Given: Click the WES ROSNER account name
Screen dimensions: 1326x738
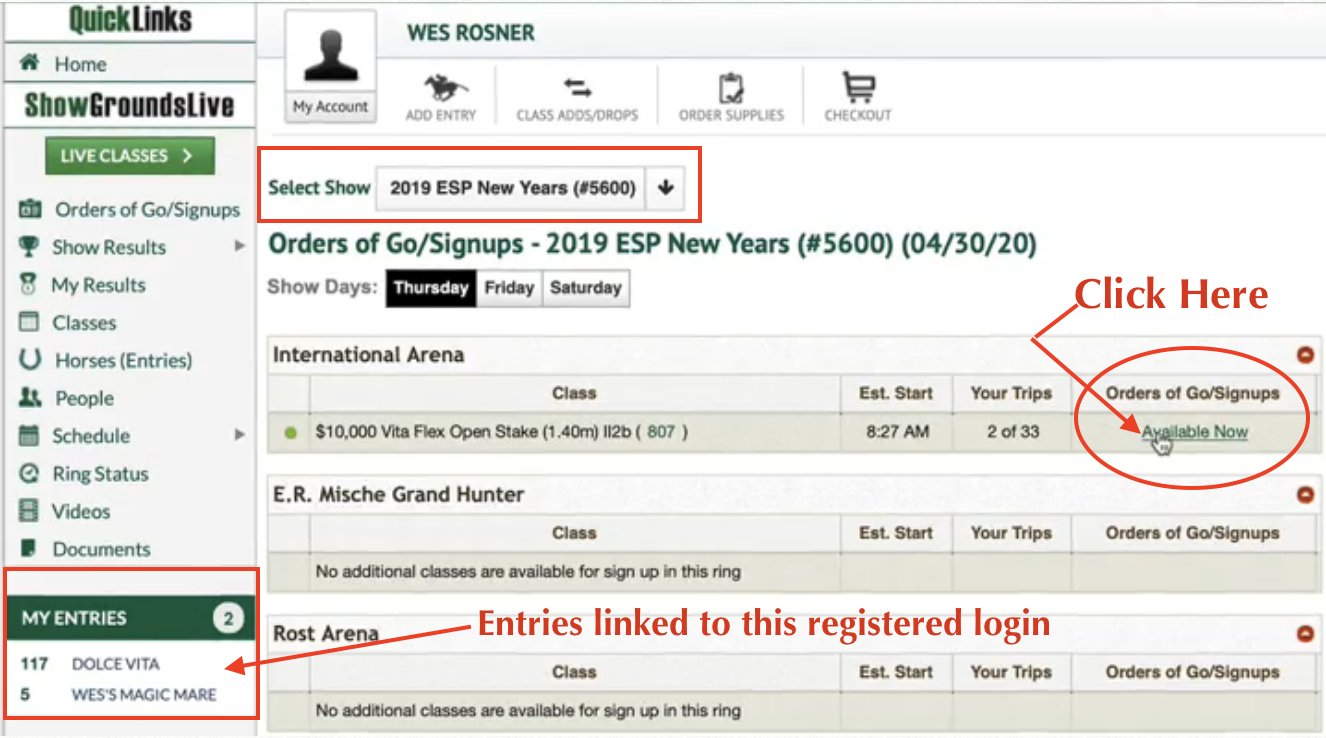Looking at the screenshot, I should click(x=471, y=33).
